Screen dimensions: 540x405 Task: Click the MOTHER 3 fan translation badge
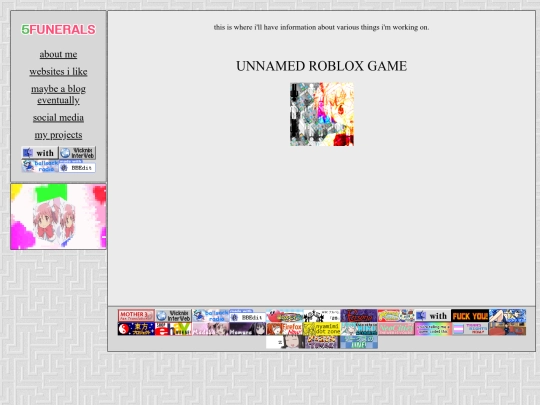[136, 315]
